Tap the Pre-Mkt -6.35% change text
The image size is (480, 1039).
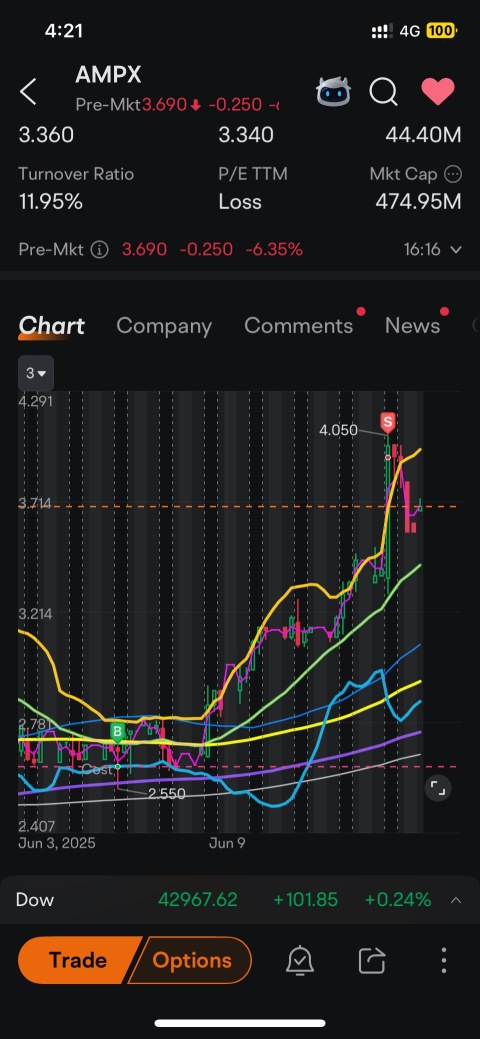point(274,250)
